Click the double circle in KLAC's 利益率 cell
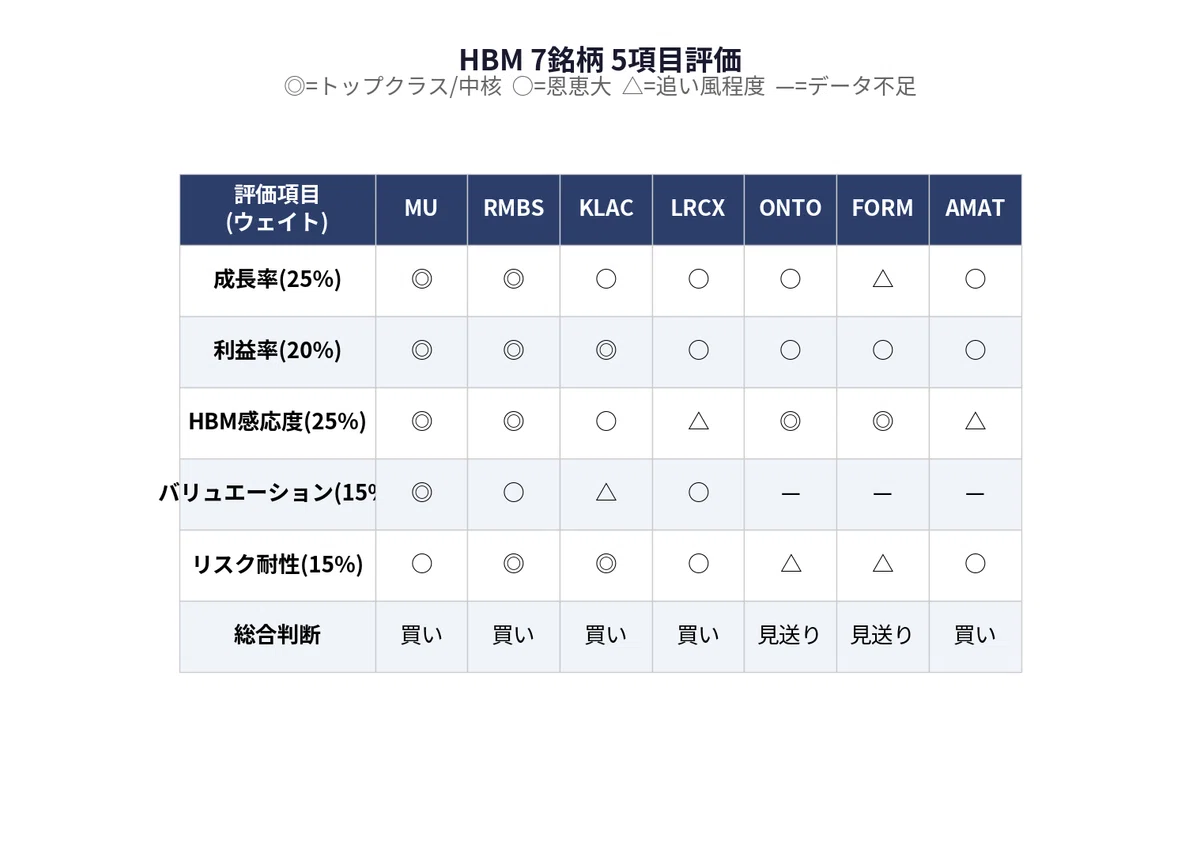The width and height of the screenshot is (1200, 846). 606,350
